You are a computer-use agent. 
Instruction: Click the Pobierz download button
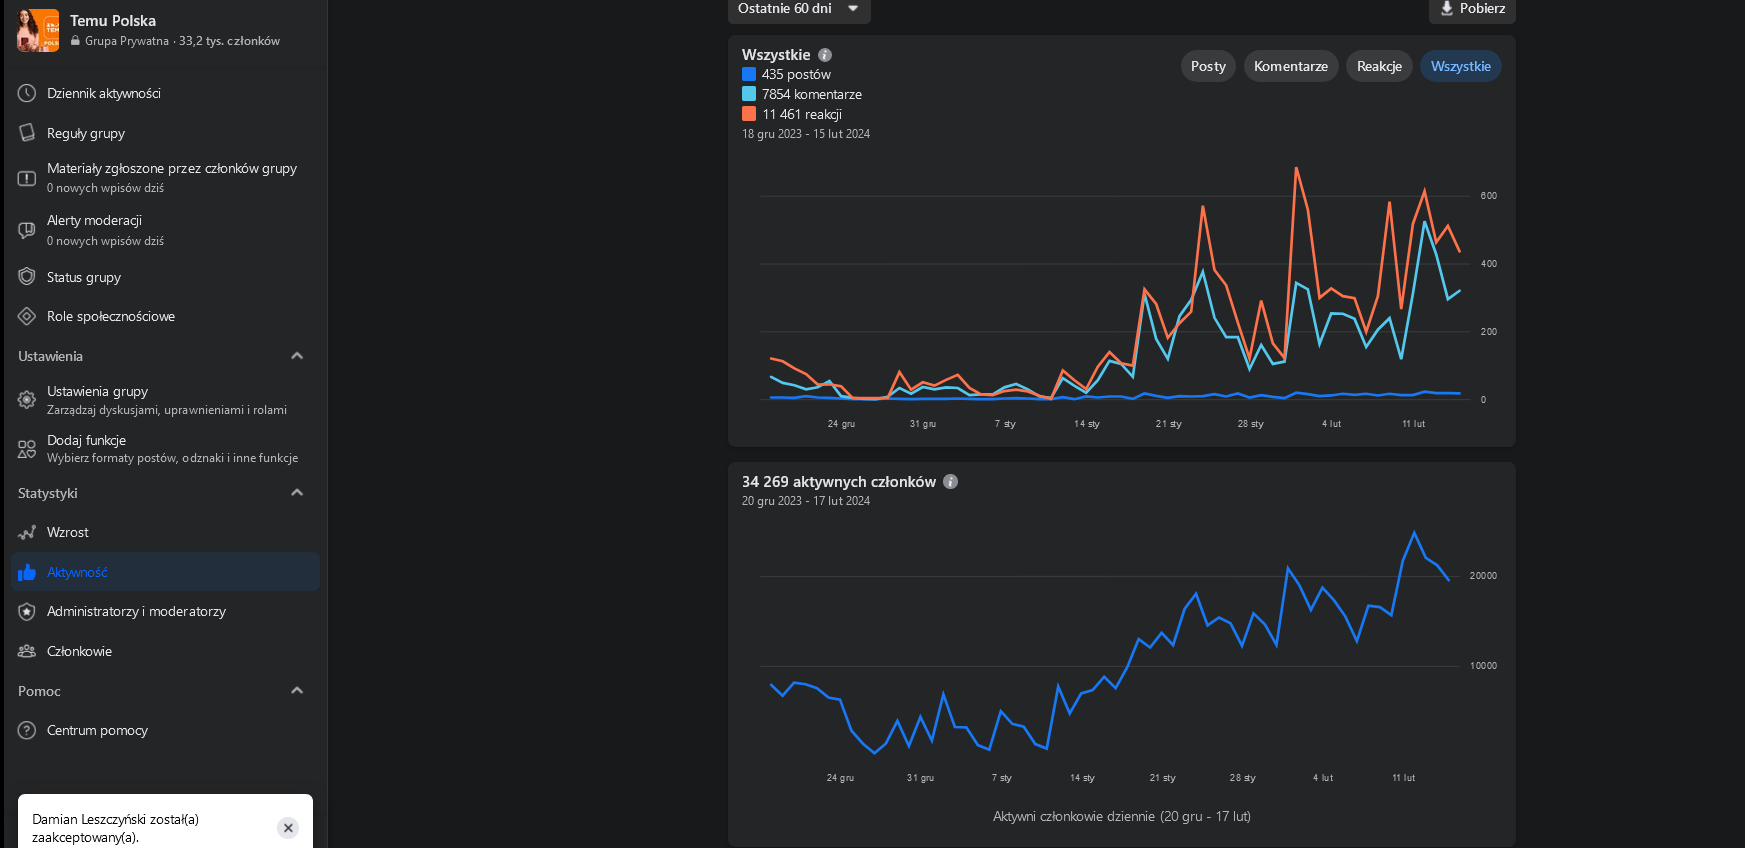click(1472, 9)
